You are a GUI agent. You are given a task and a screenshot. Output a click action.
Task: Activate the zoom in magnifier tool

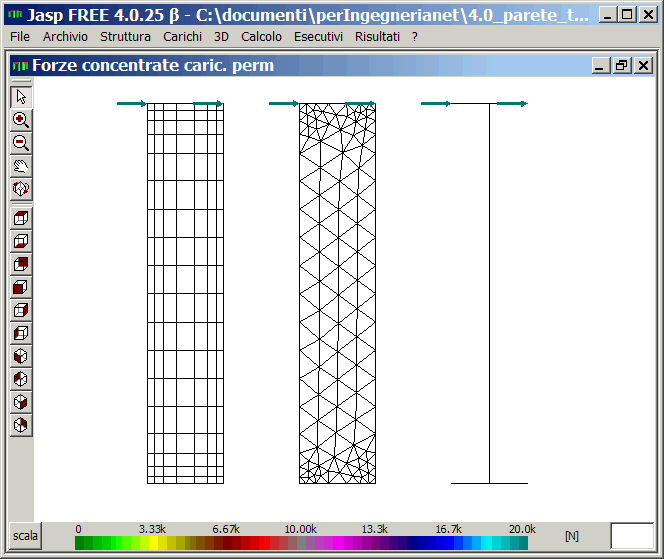point(21,120)
